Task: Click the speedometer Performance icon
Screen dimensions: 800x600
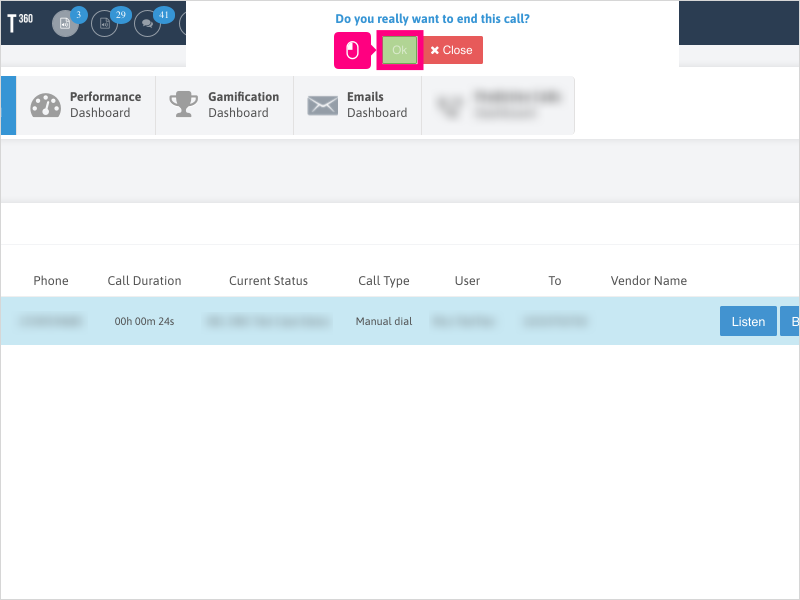Action: pos(45,105)
